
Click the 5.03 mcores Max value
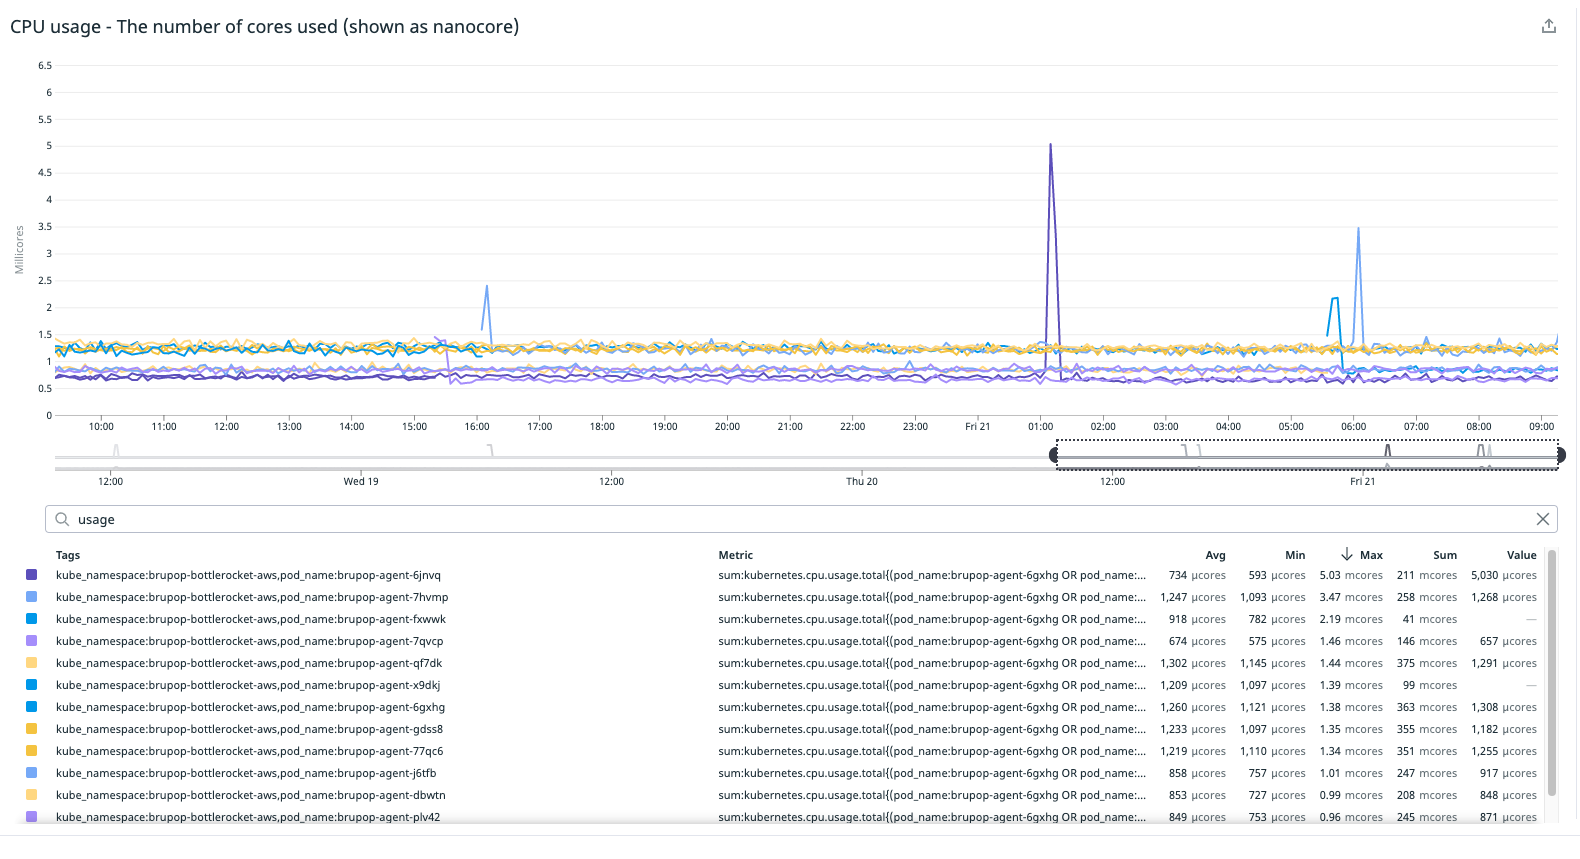1351,575
